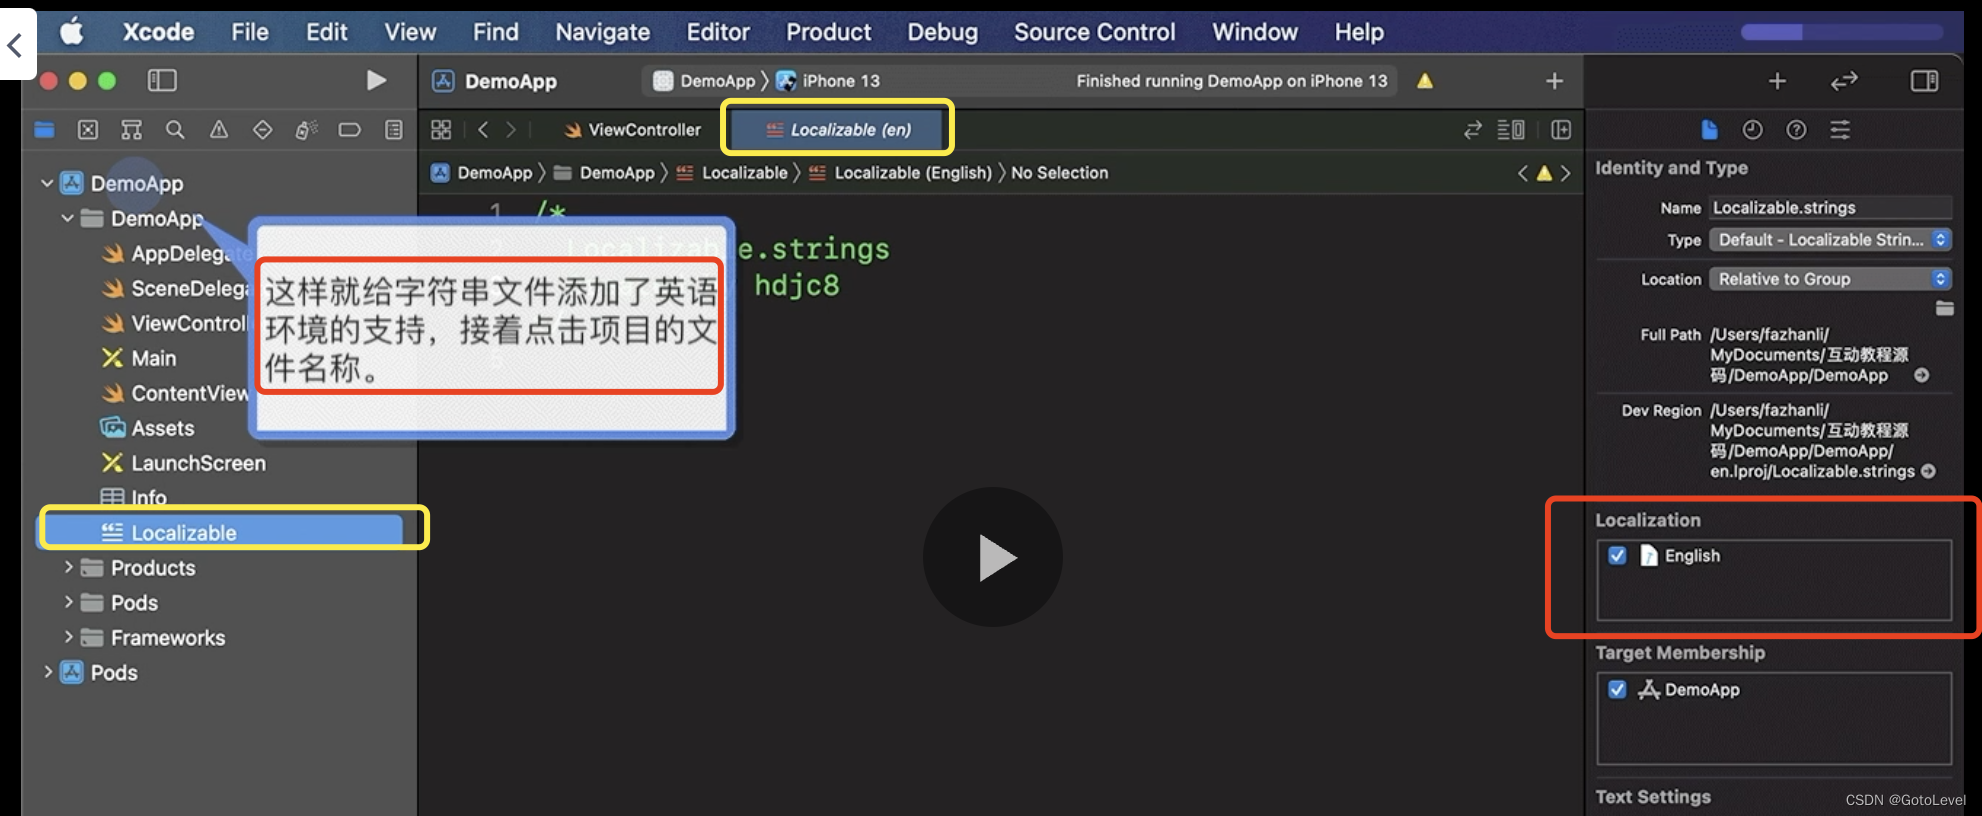Switch to the ViewController tab
Screen dimensions: 1982x816
[x=632, y=130]
